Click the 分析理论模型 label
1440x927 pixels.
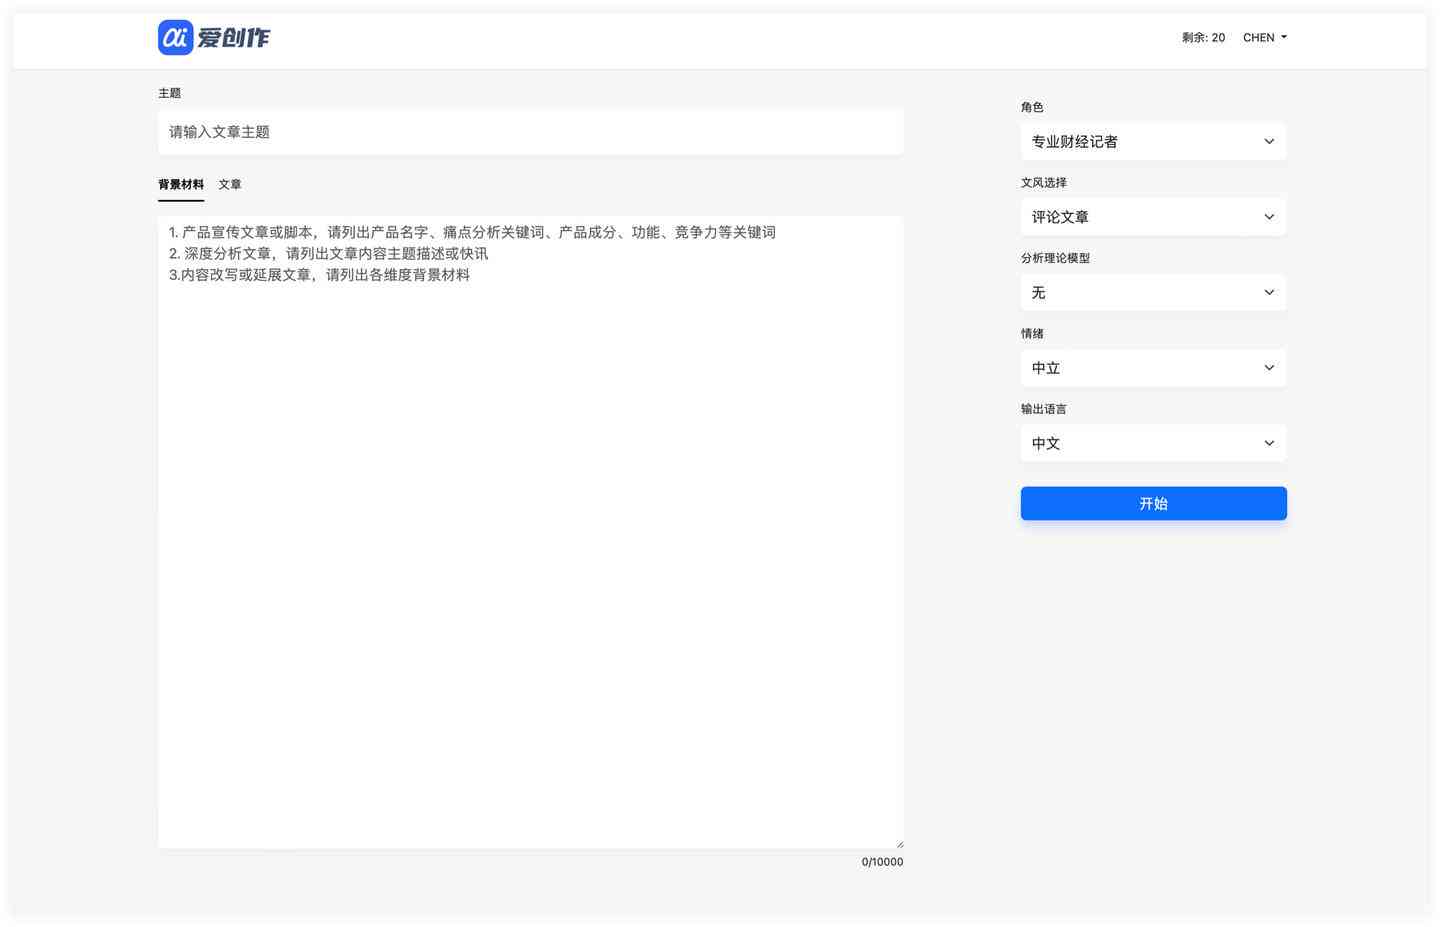tap(1055, 258)
